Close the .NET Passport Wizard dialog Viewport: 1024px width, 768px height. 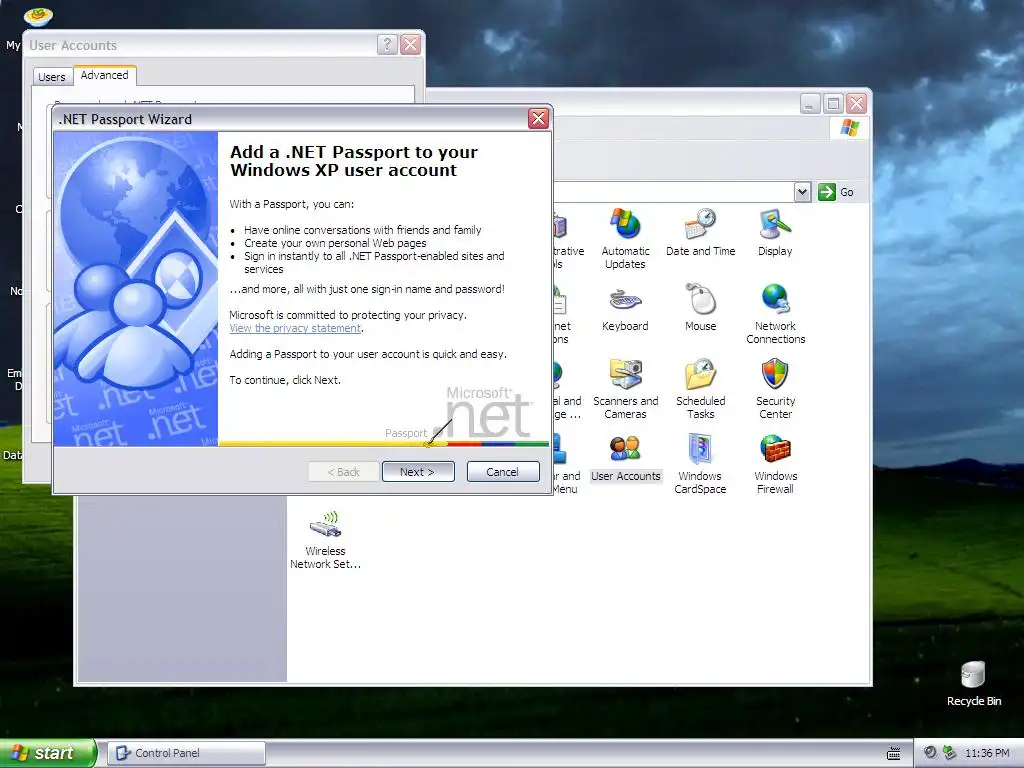click(538, 118)
